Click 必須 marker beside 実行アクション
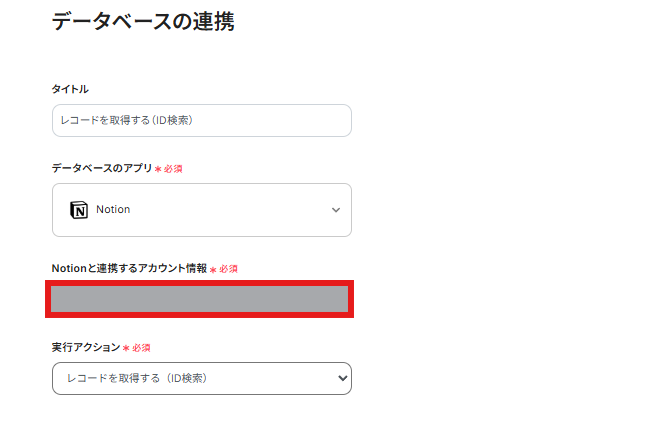The width and height of the screenshot is (646, 423). click(x=141, y=348)
